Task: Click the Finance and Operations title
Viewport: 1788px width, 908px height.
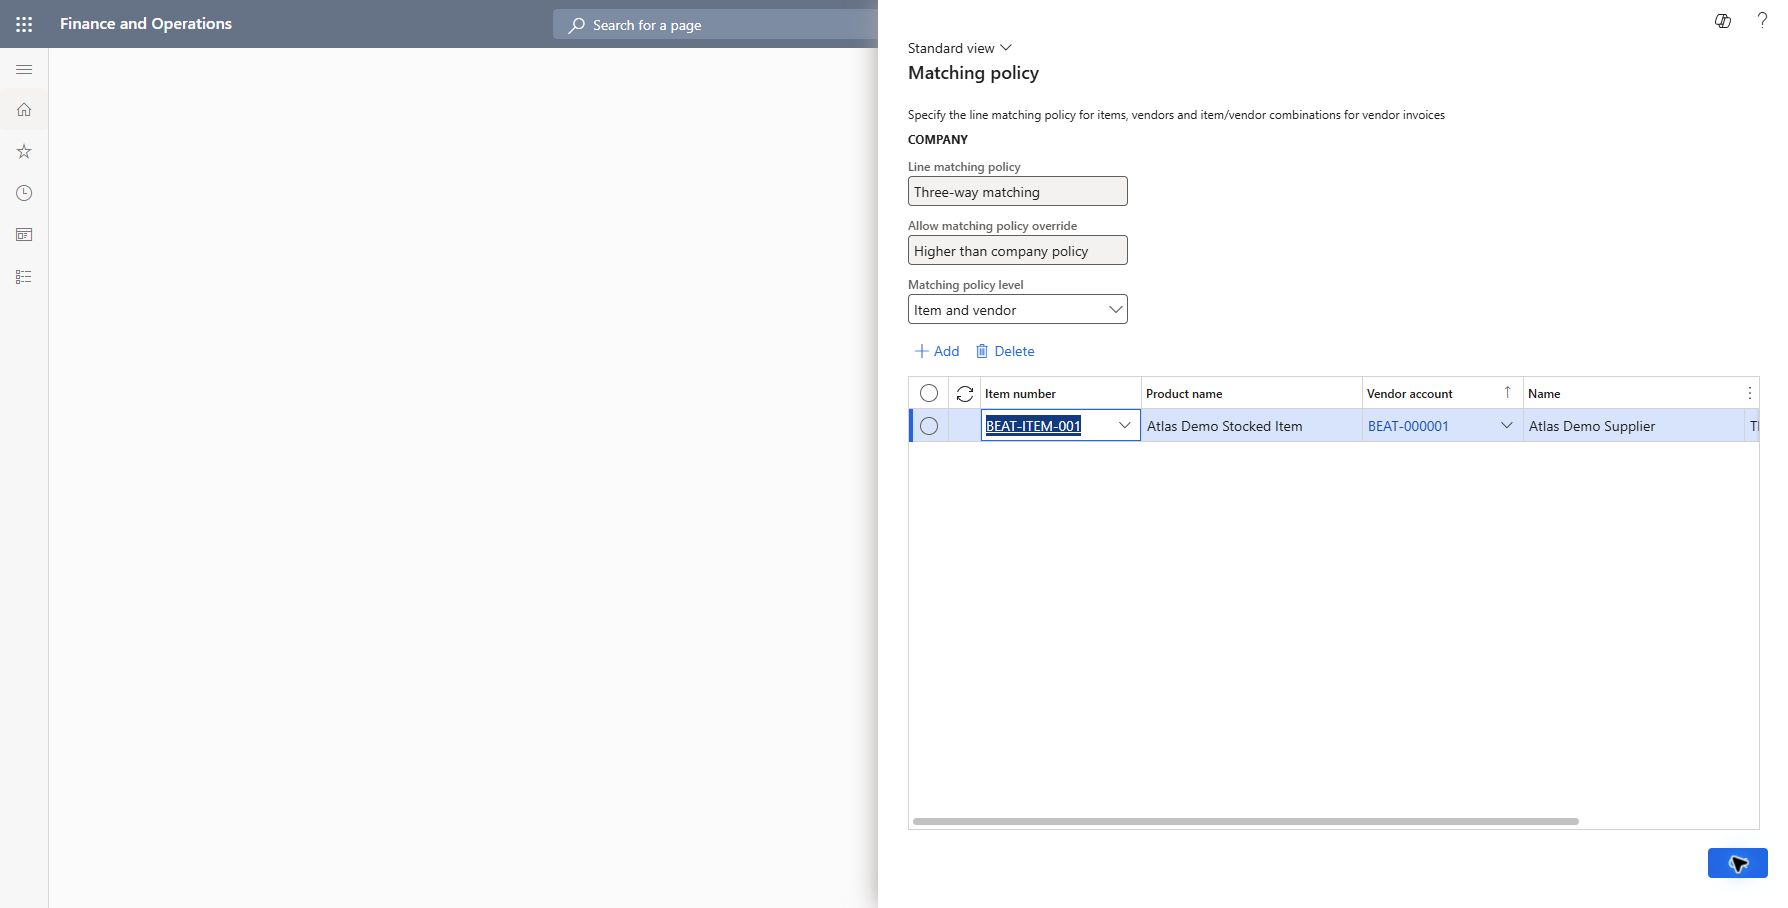Action: (146, 24)
